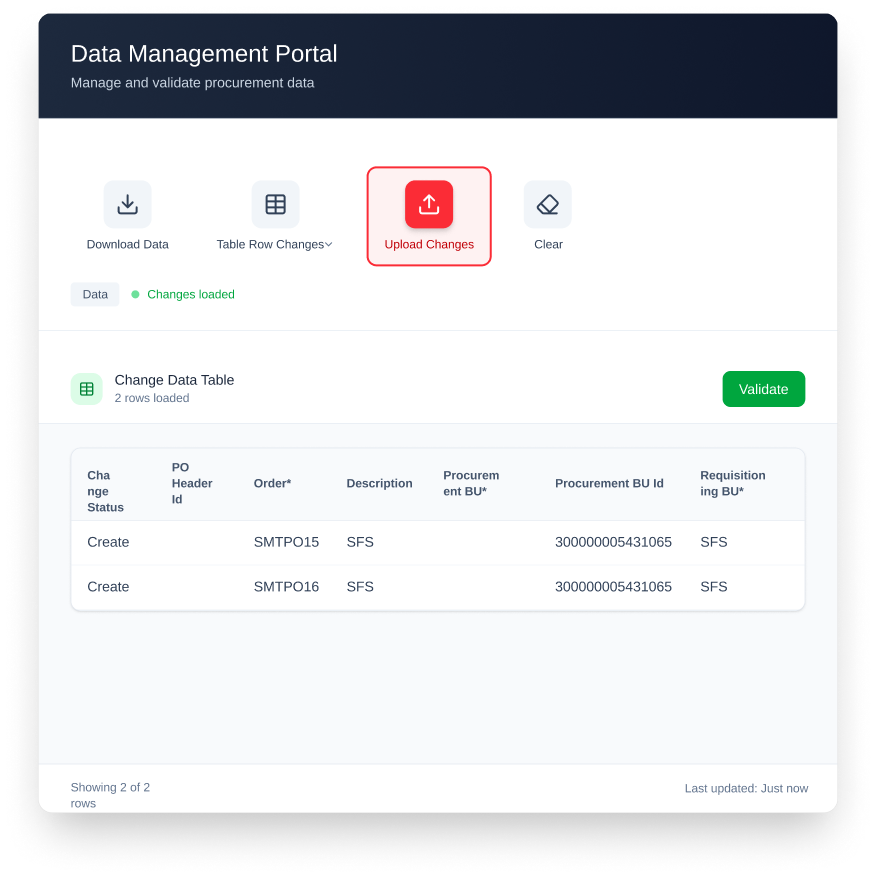Select the SMTPO15 order cell
Viewport: 876px width, 876px height.
[x=286, y=542]
